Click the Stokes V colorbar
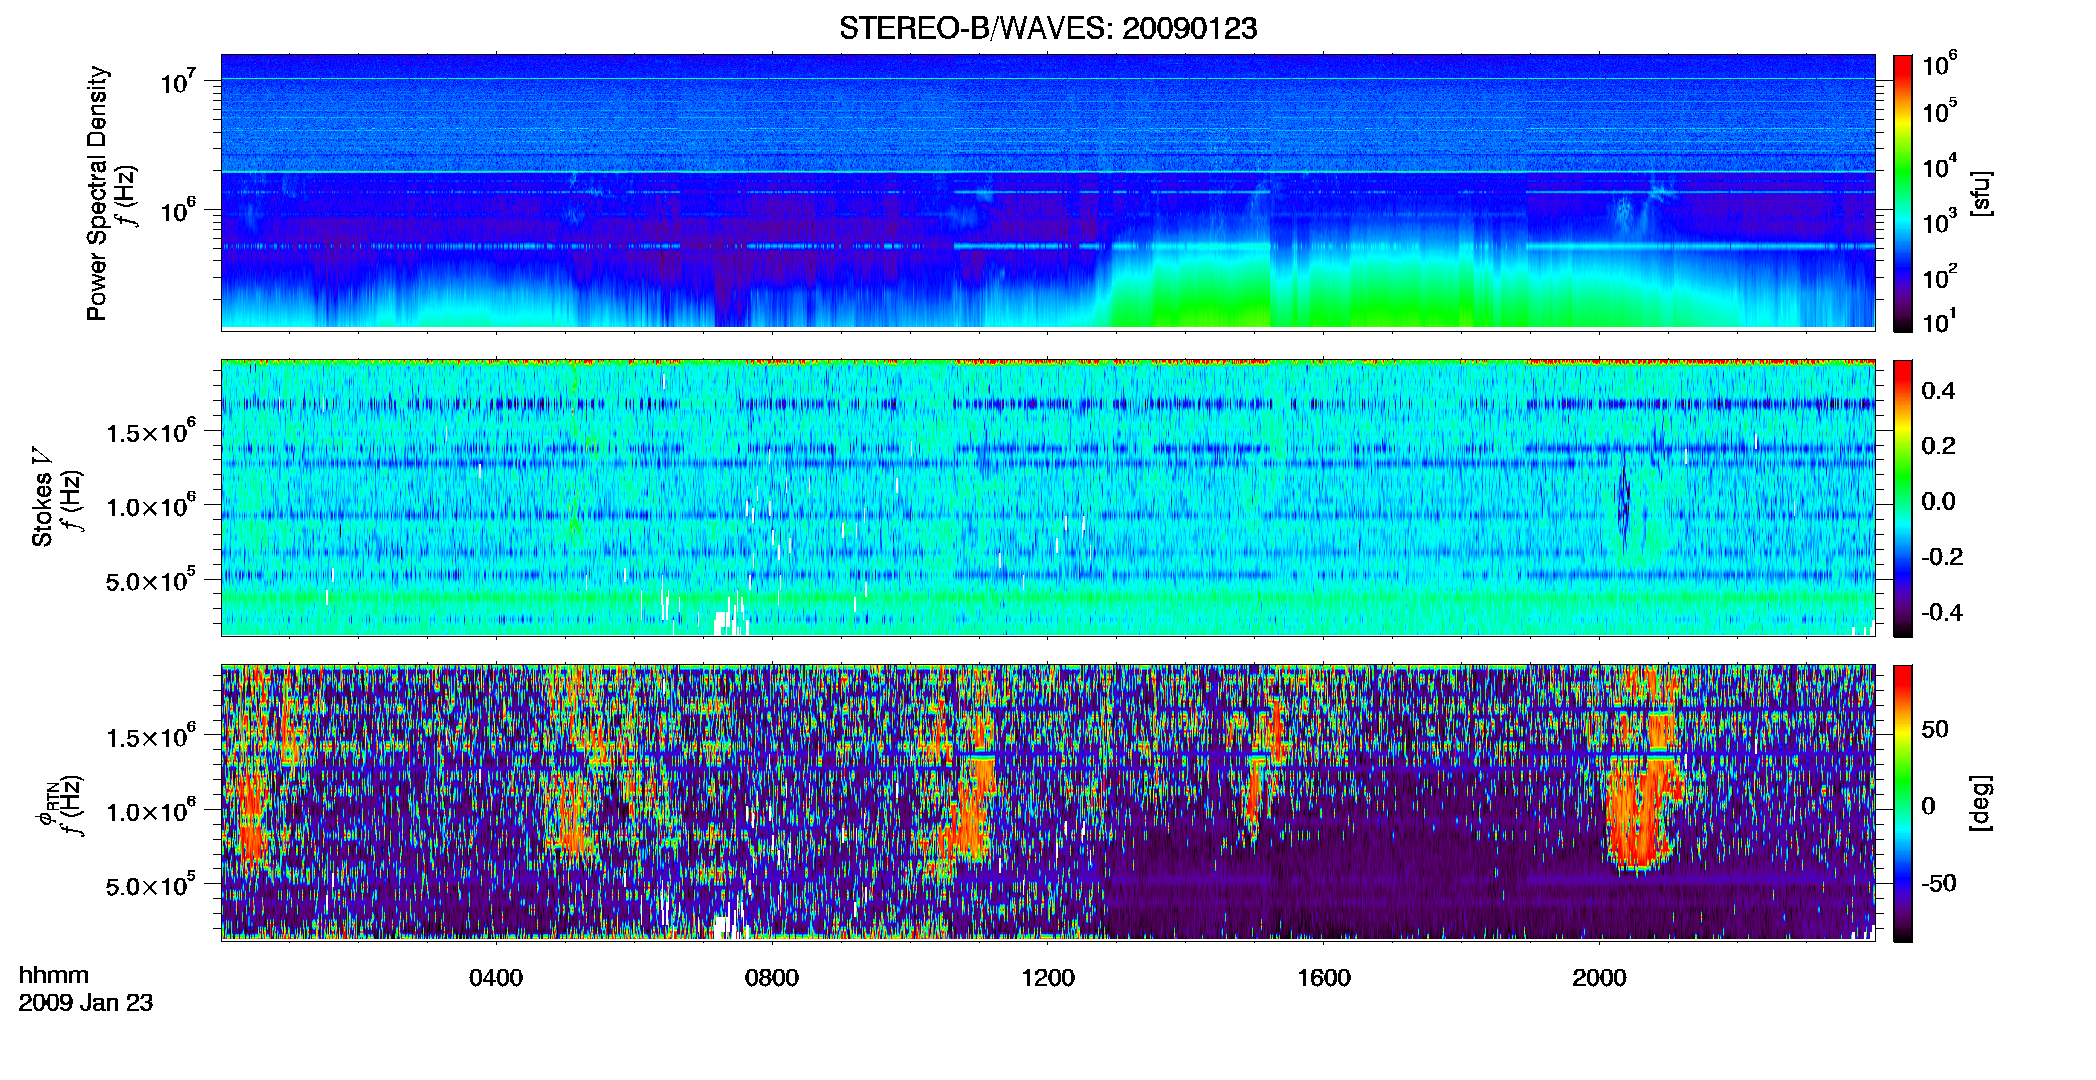 pos(1903,498)
